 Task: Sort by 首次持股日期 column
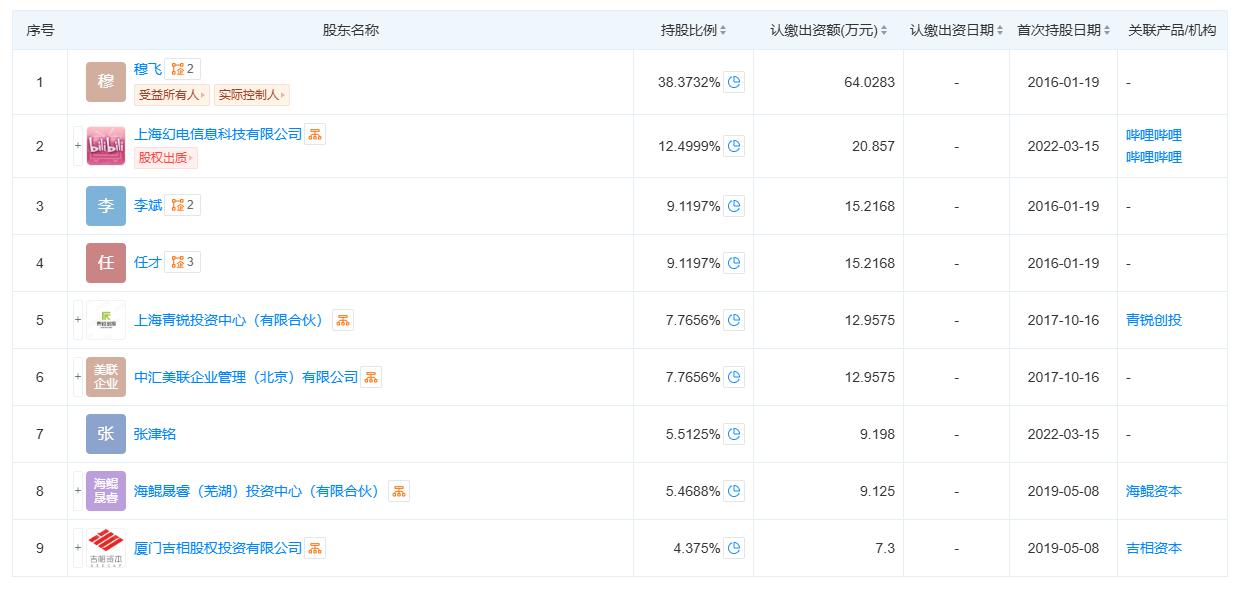1107,31
